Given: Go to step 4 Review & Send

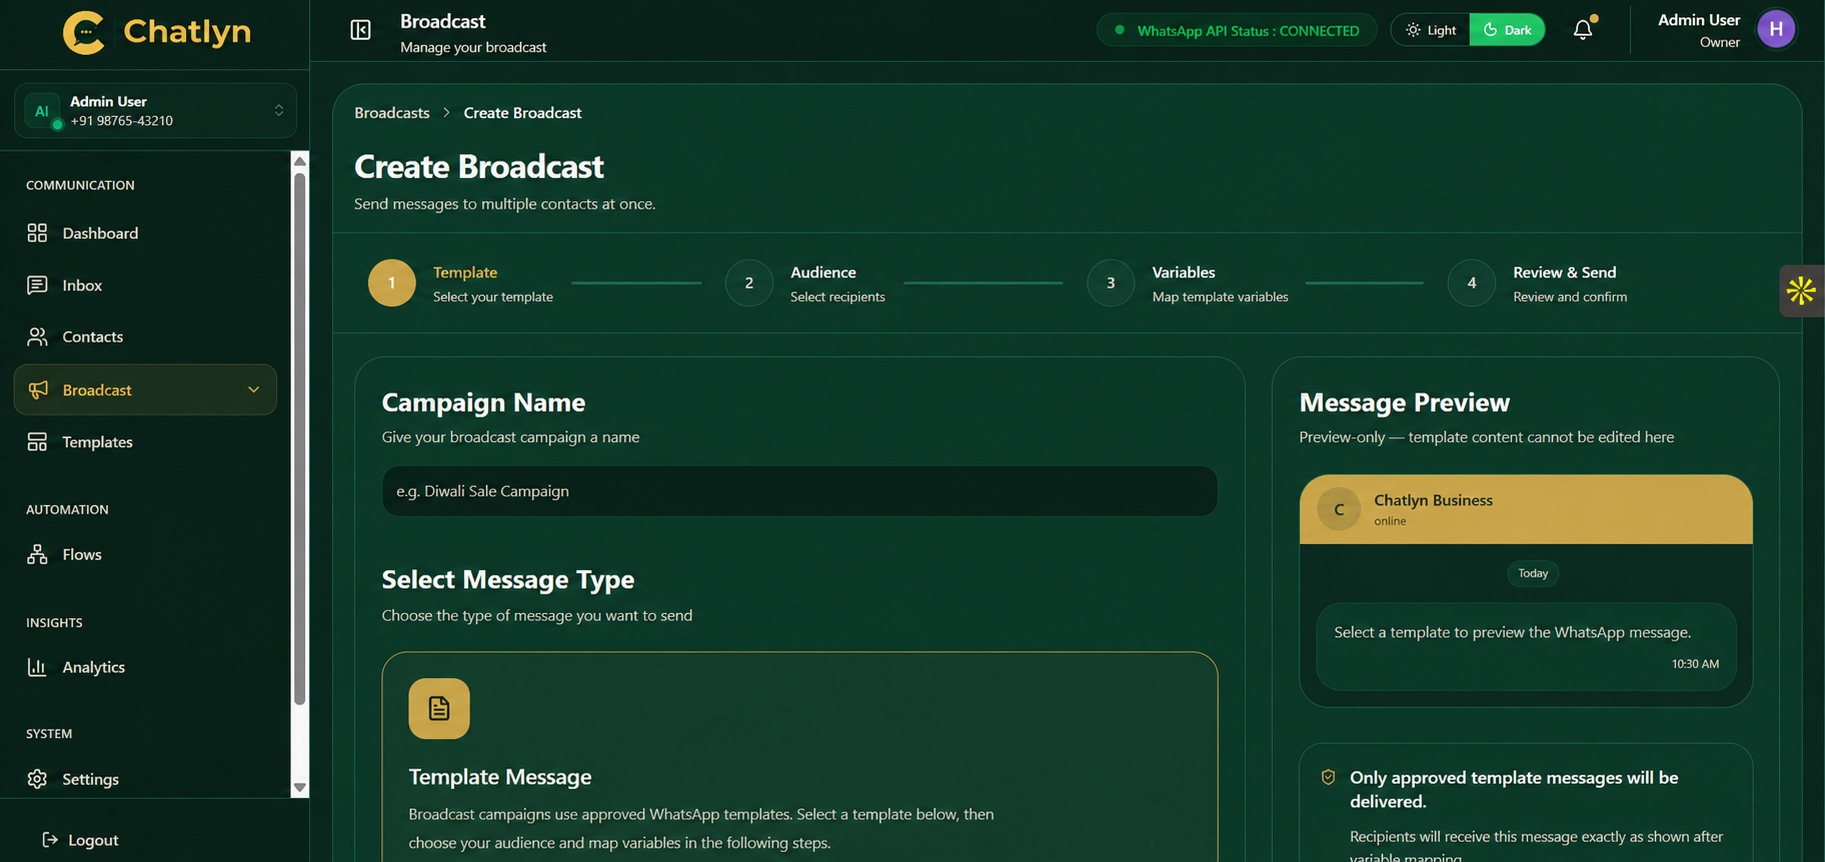Looking at the screenshot, I should [1538, 283].
